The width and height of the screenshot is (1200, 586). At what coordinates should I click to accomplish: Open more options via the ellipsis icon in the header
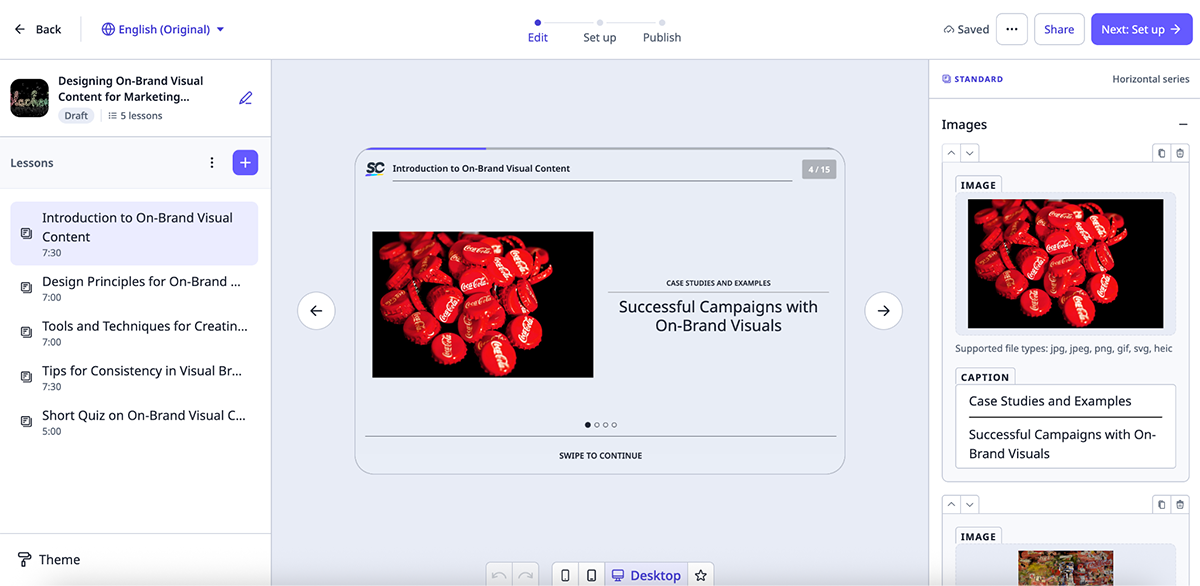(1011, 29)
